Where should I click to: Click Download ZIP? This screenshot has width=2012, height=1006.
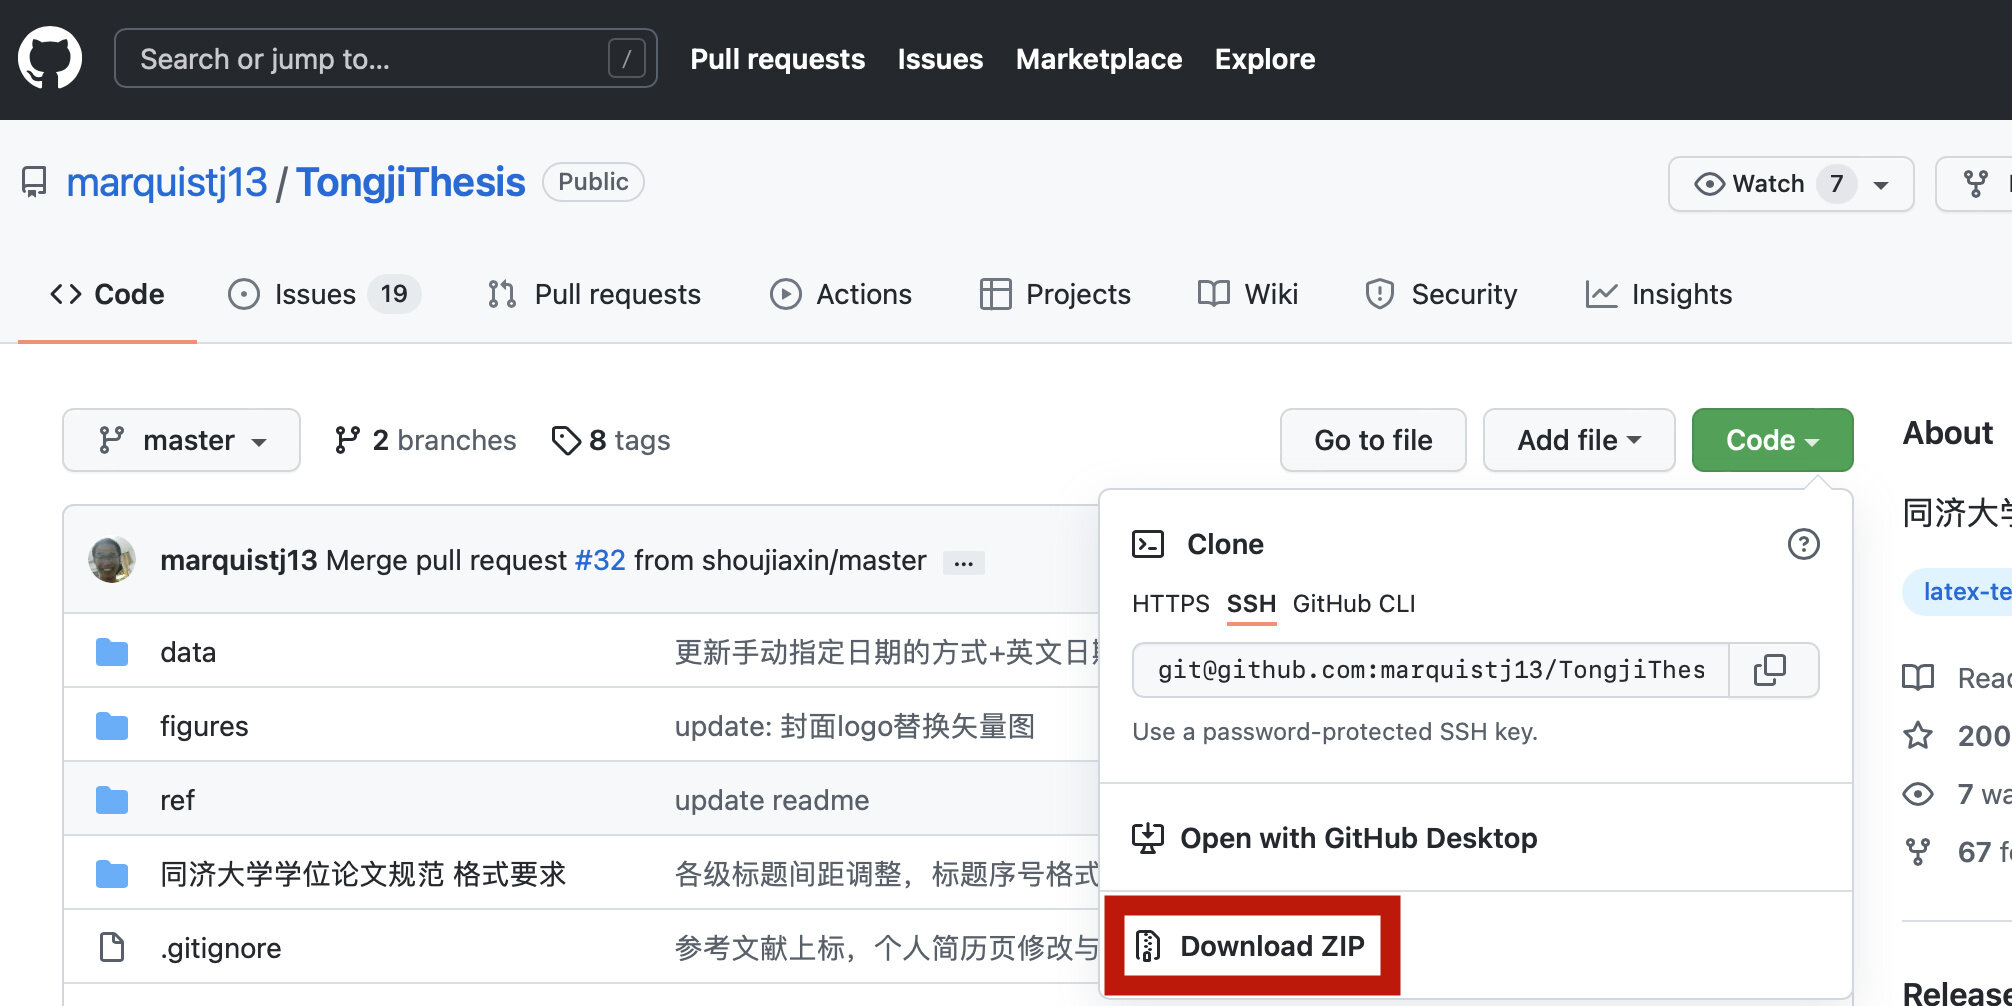coord(1252,946)
